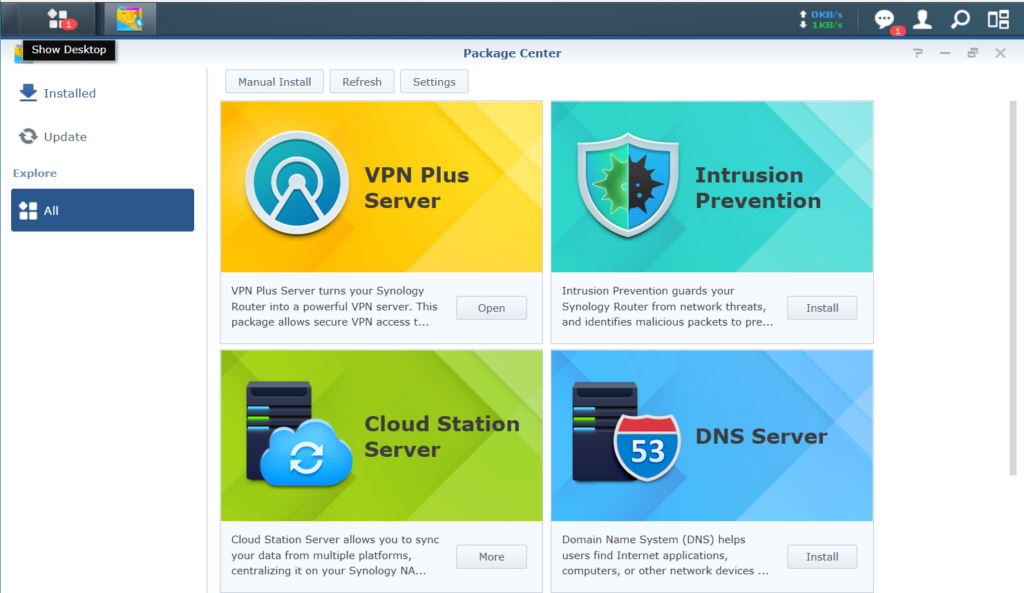Click the help question mark icon
The width and height of the screenshot is (1024, 593).
point(918,53)
